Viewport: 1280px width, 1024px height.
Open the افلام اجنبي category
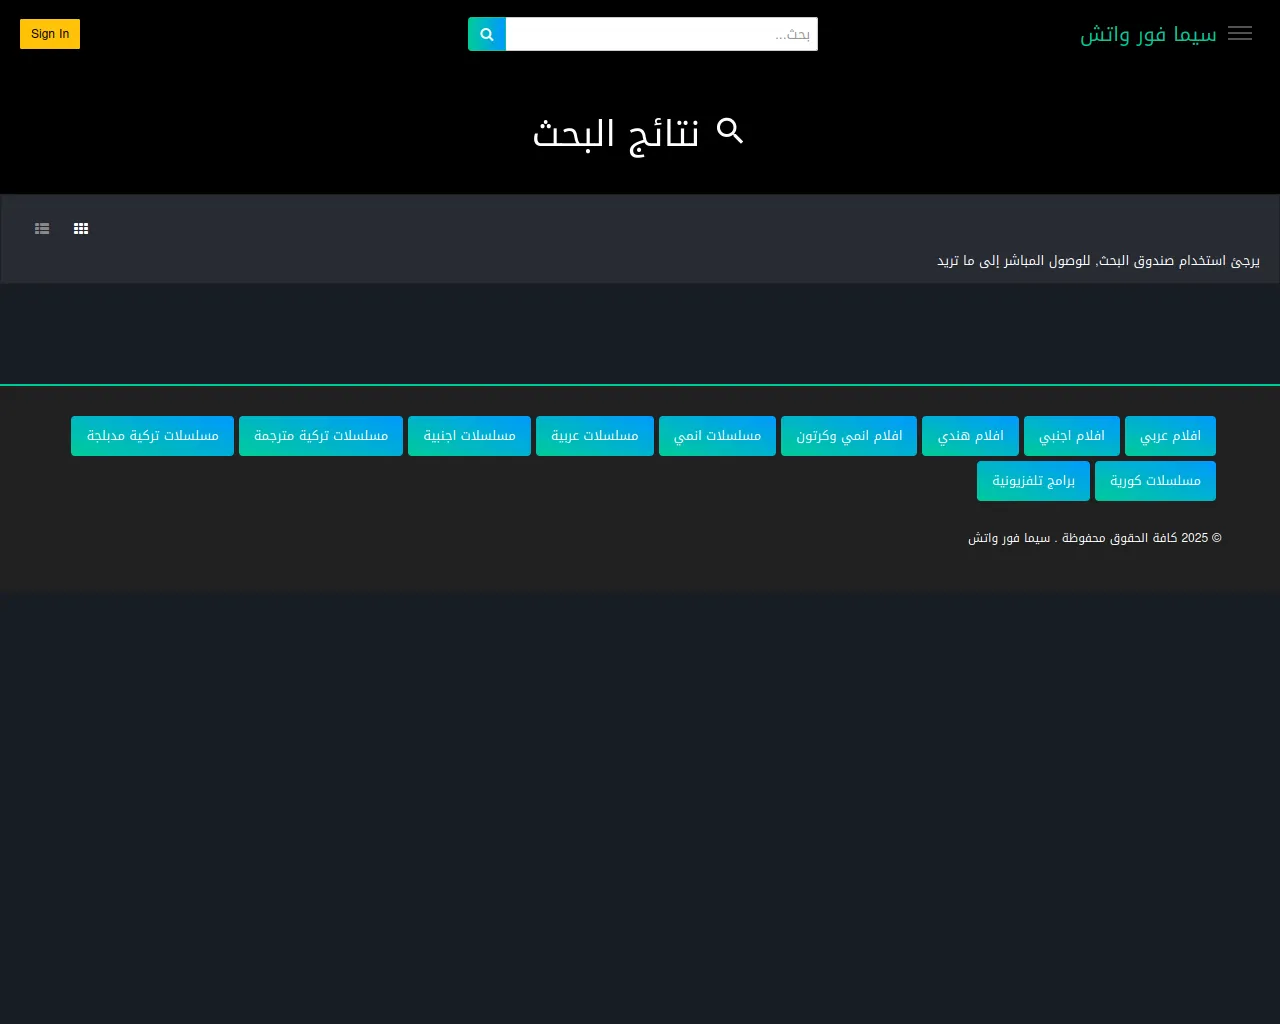[1071, 436]
